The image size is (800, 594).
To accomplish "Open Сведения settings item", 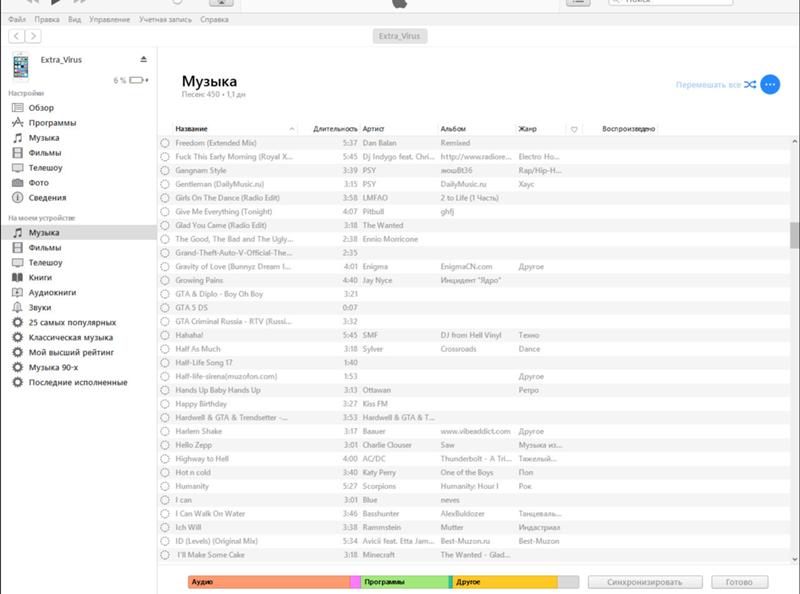I will tap(47, 197).
